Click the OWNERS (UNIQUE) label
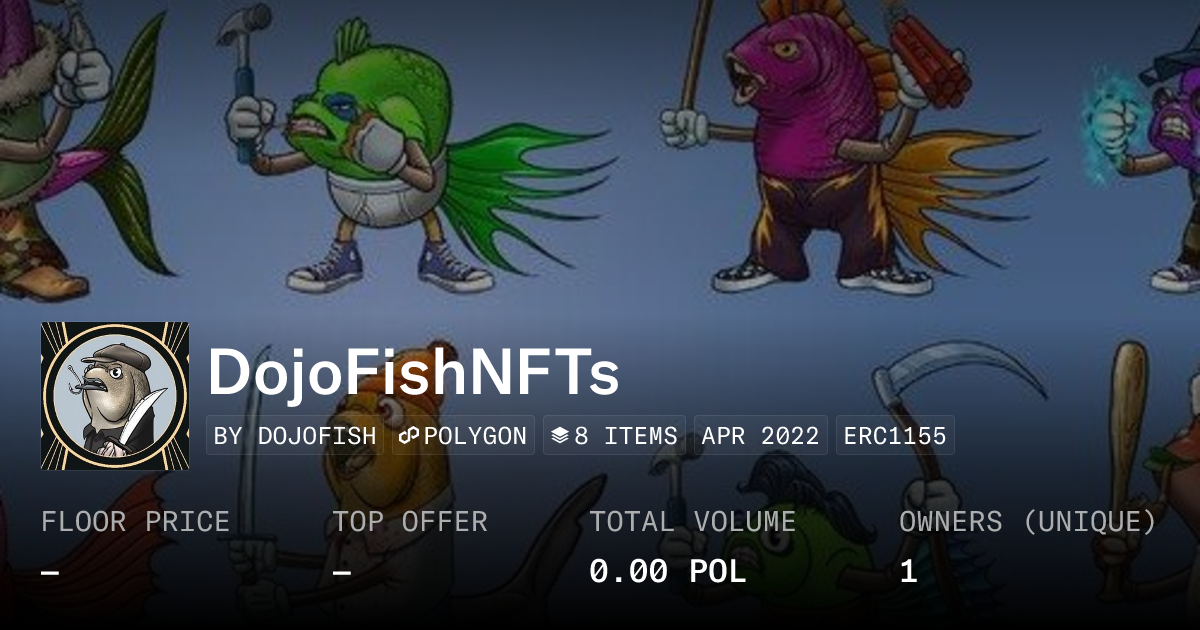The height and width of the screenshot is (630, 1200). 1028,521
